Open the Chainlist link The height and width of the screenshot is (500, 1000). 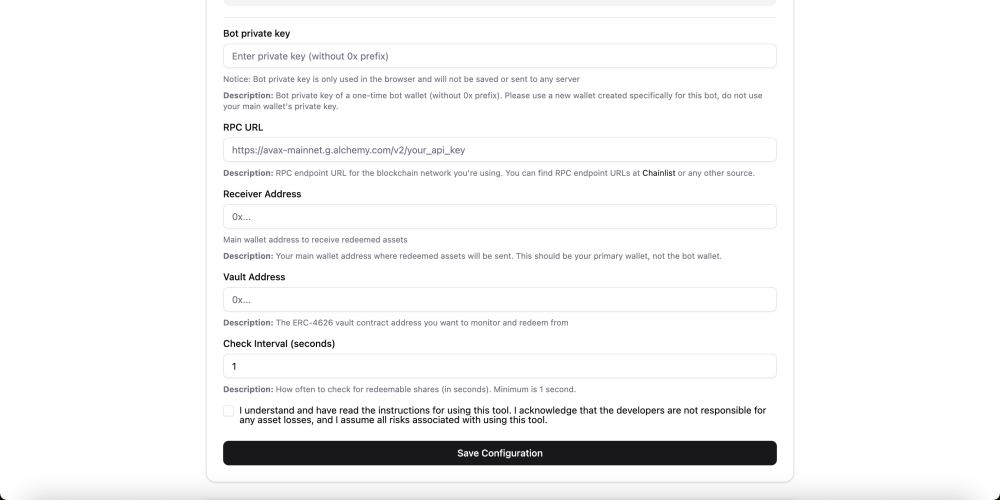point(659,173)
